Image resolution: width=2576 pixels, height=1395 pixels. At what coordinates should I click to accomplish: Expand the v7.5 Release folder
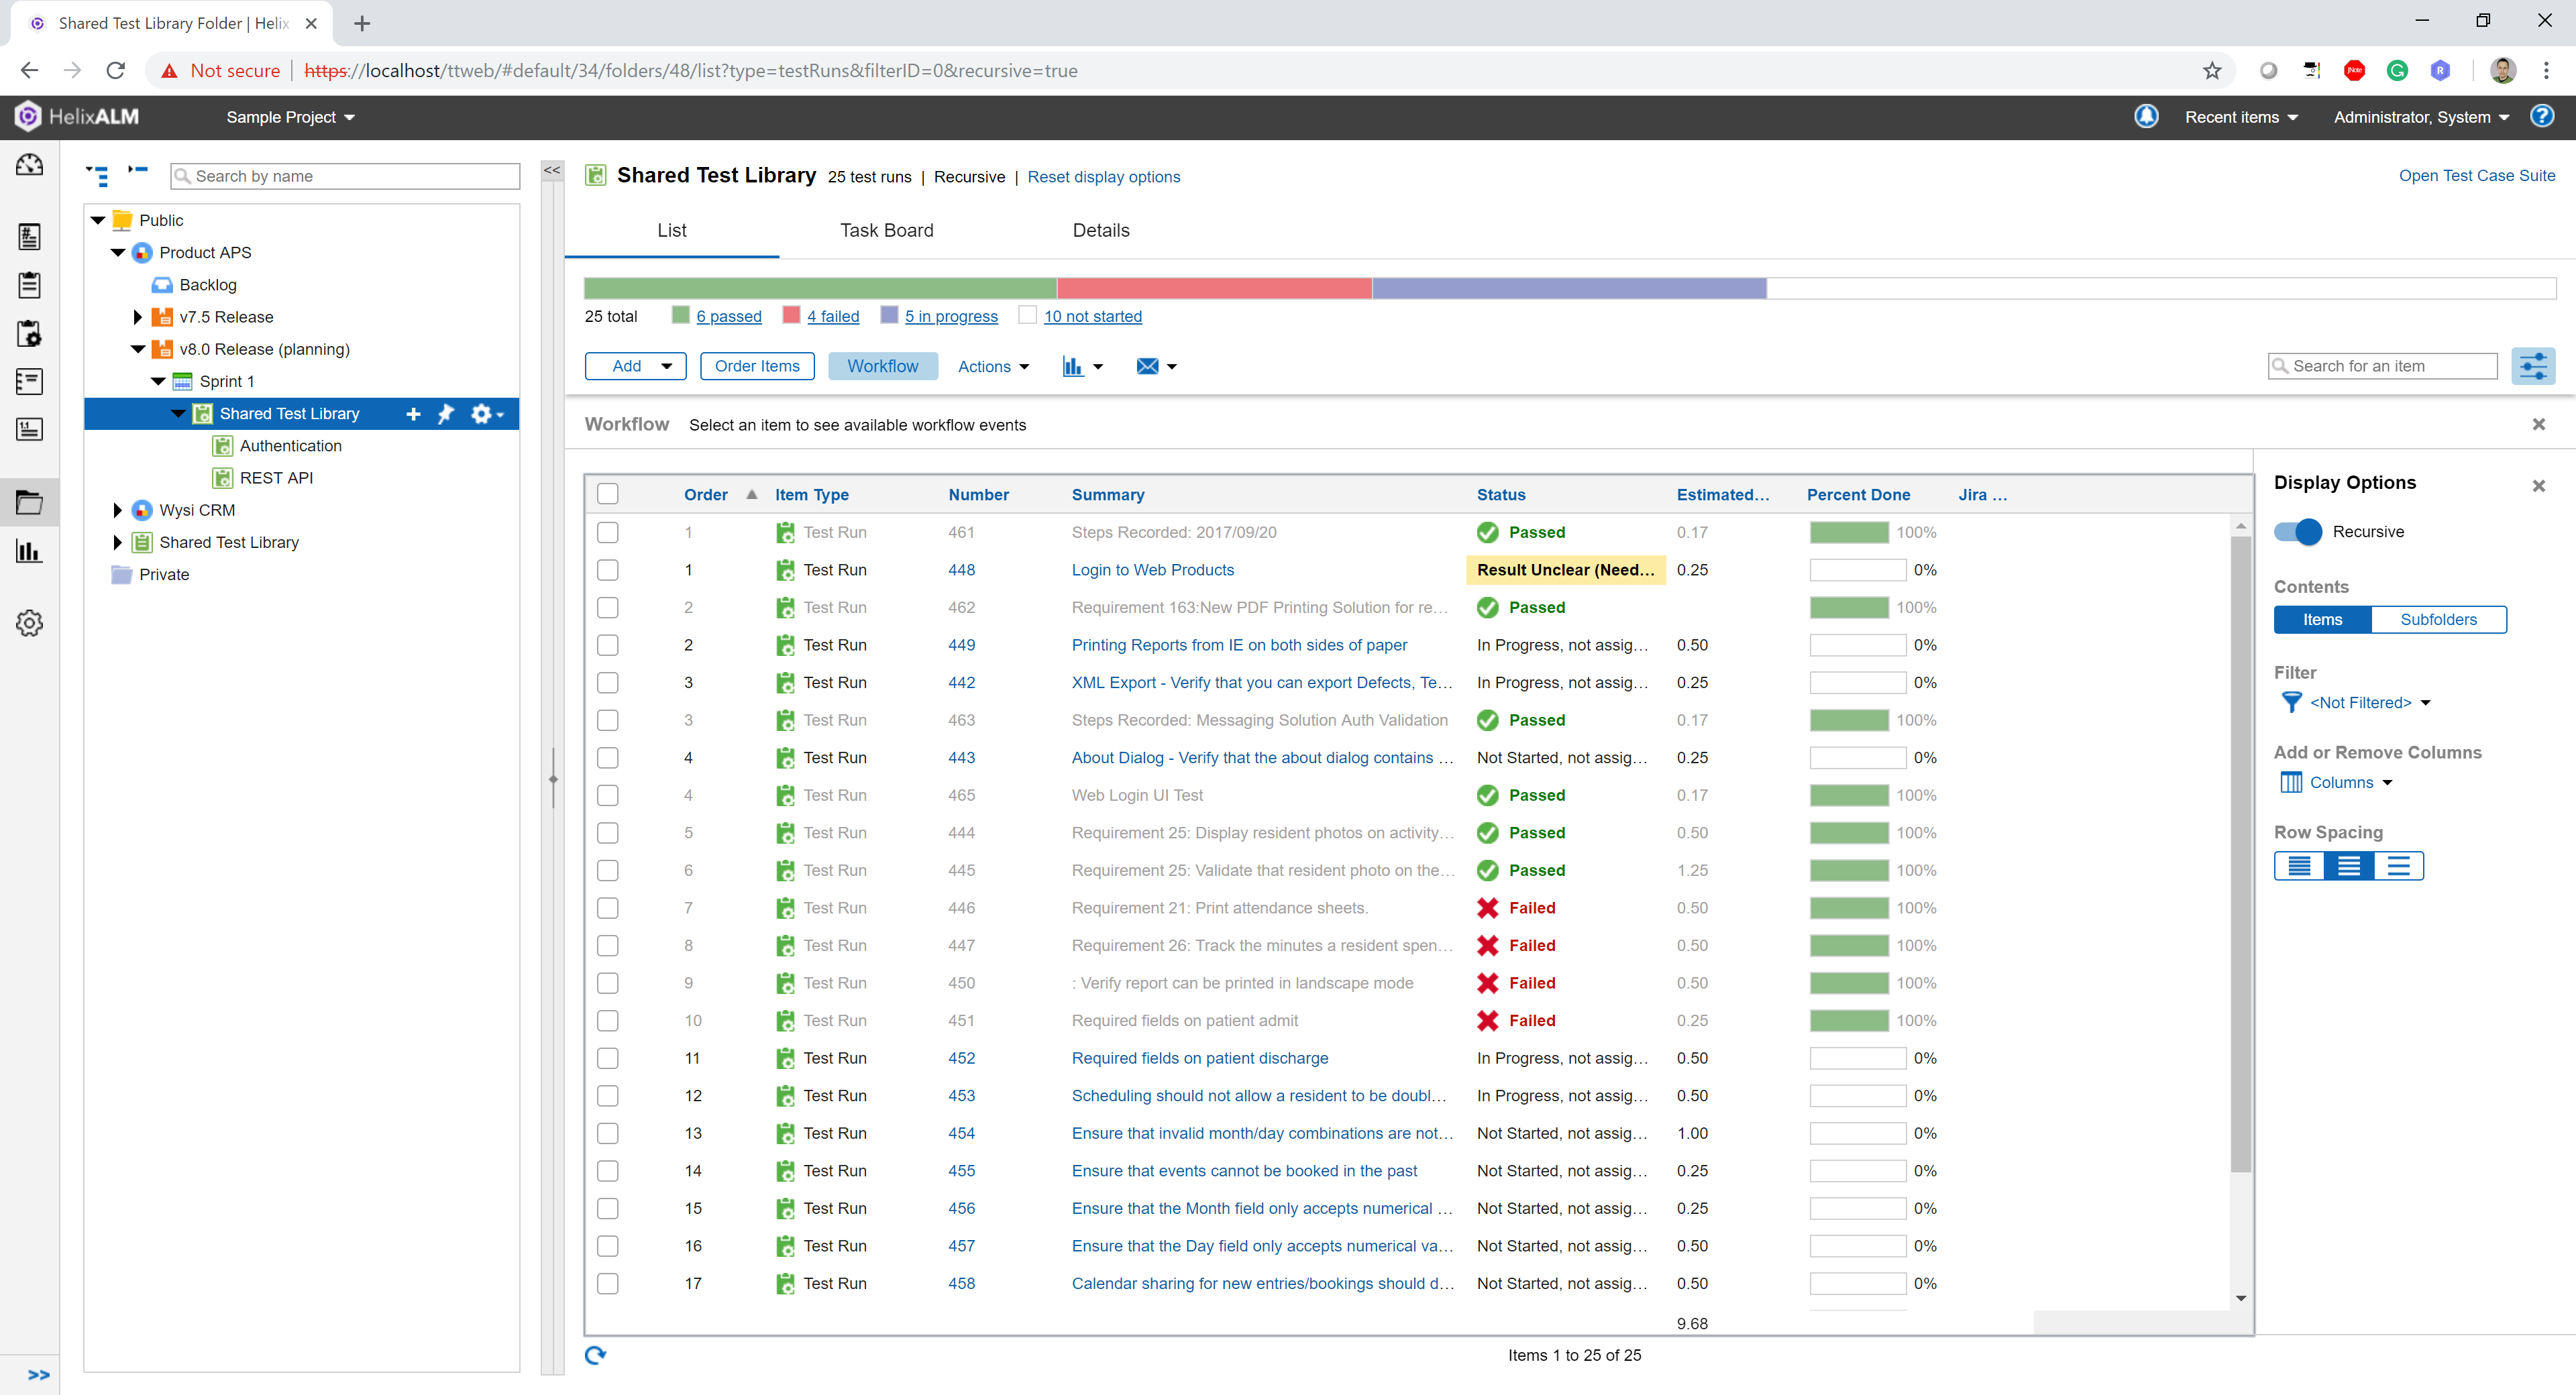tap(137, 317)
